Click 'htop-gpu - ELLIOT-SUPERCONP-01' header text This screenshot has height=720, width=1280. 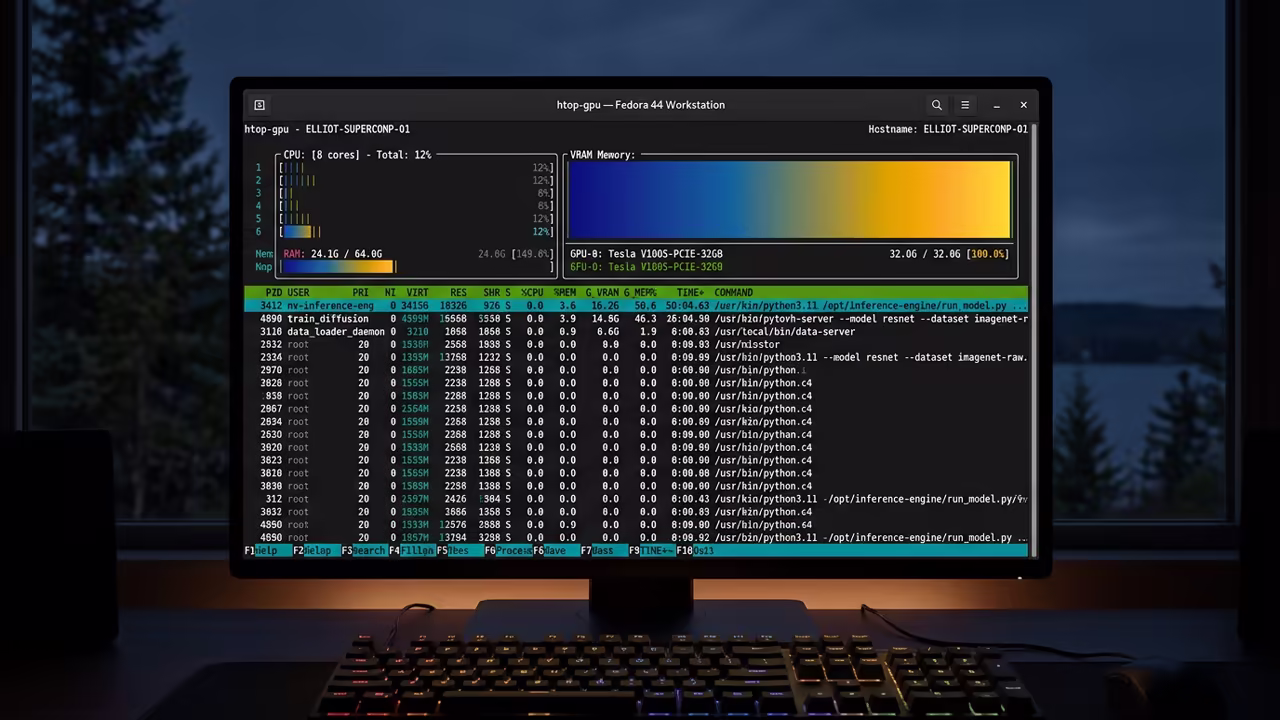(x=327, y=129)
